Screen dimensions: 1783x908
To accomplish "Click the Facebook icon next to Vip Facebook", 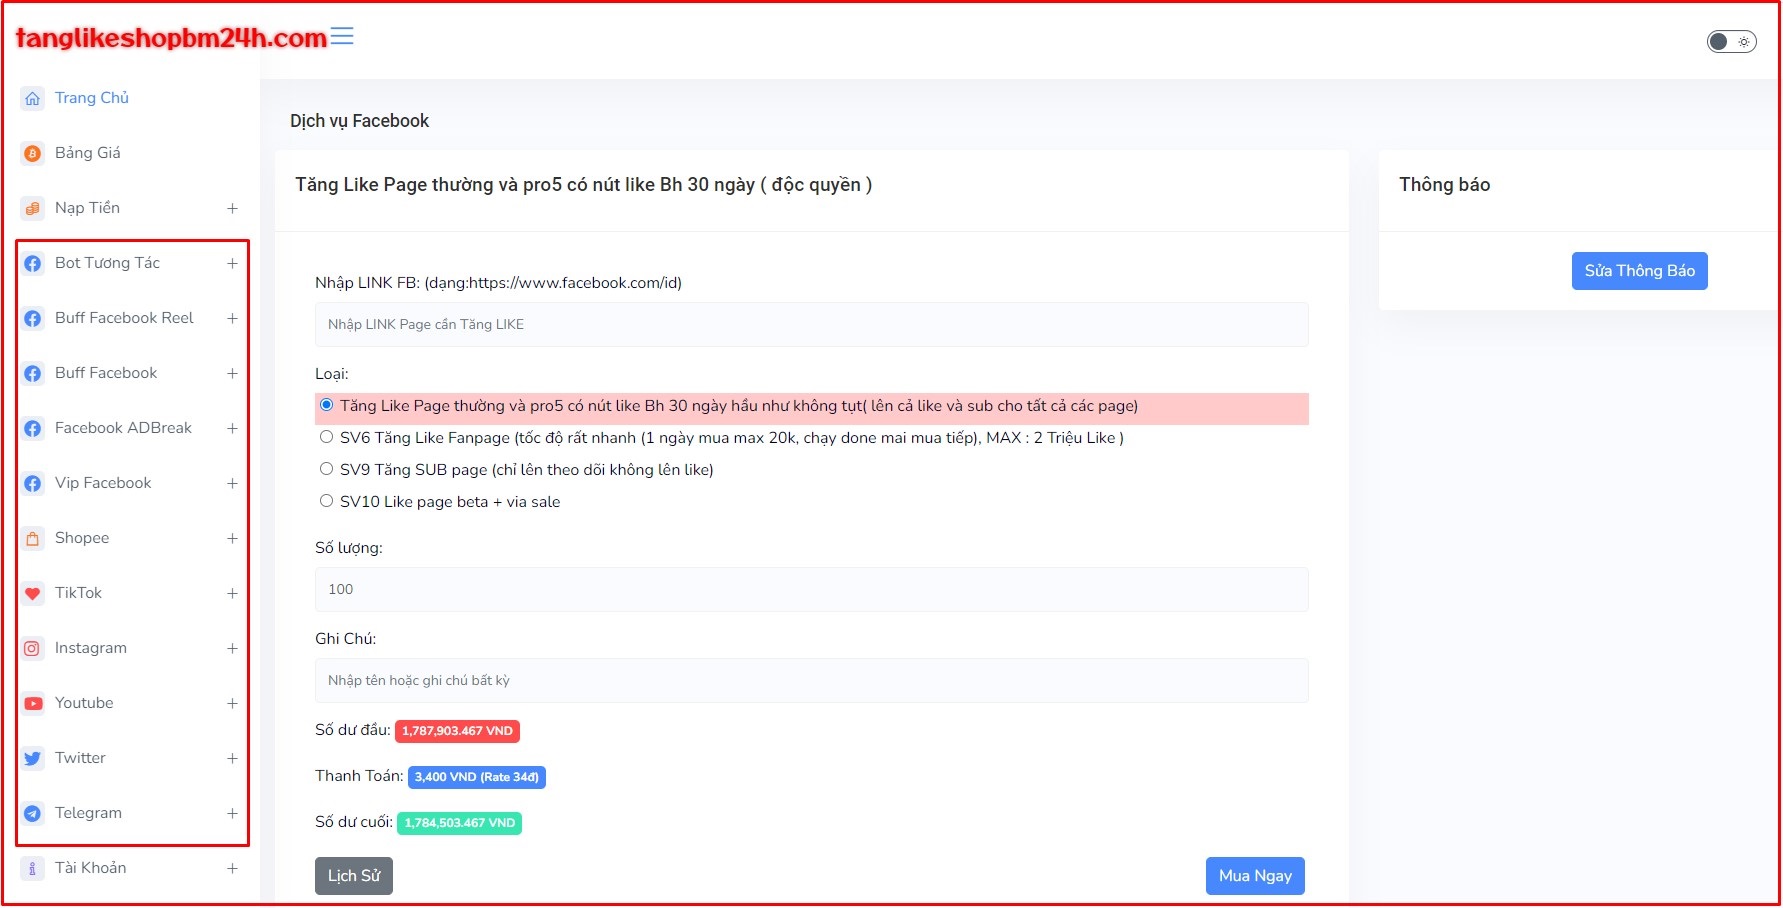I will pyautogui.click(x=33, y=483).
